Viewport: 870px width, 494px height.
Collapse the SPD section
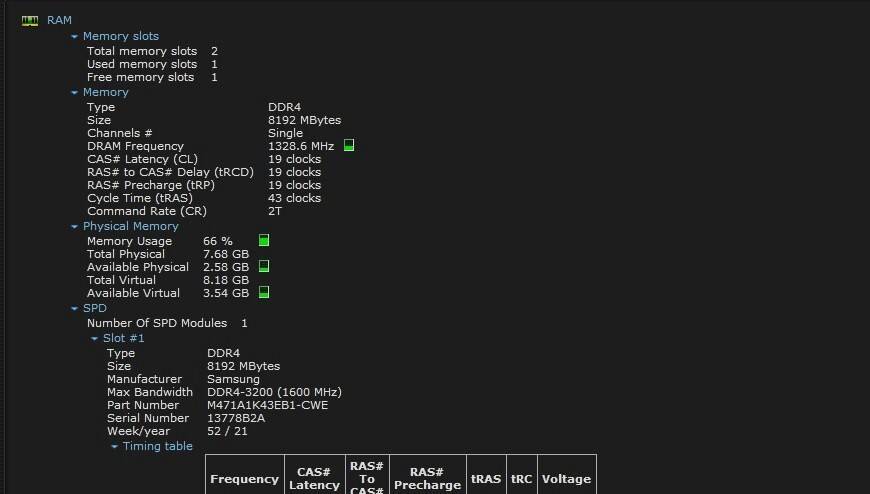pyautogui.click(x=74, y=309)
